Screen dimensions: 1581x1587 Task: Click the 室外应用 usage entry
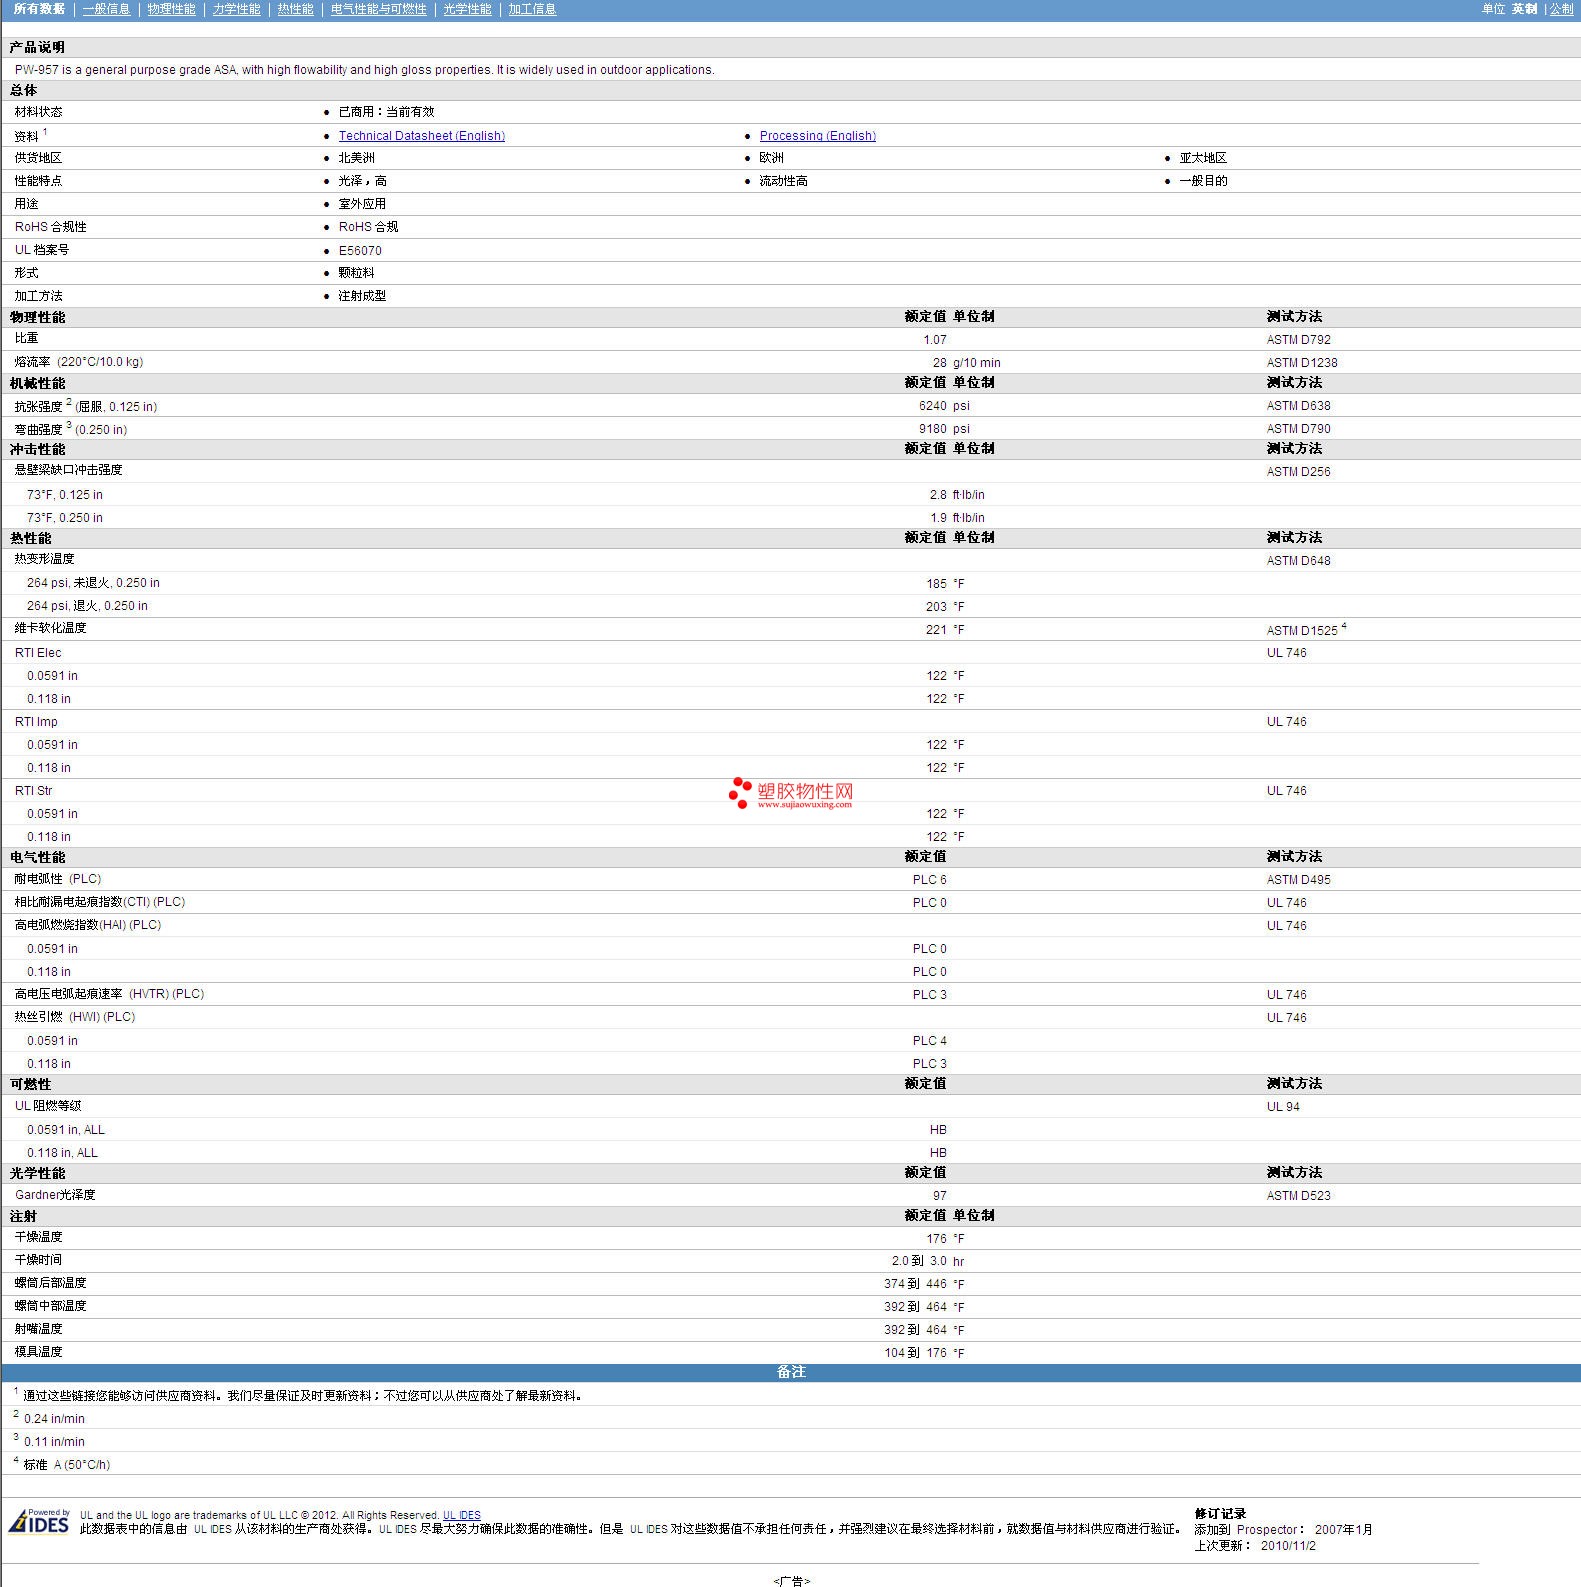click(x=362, y=204)
